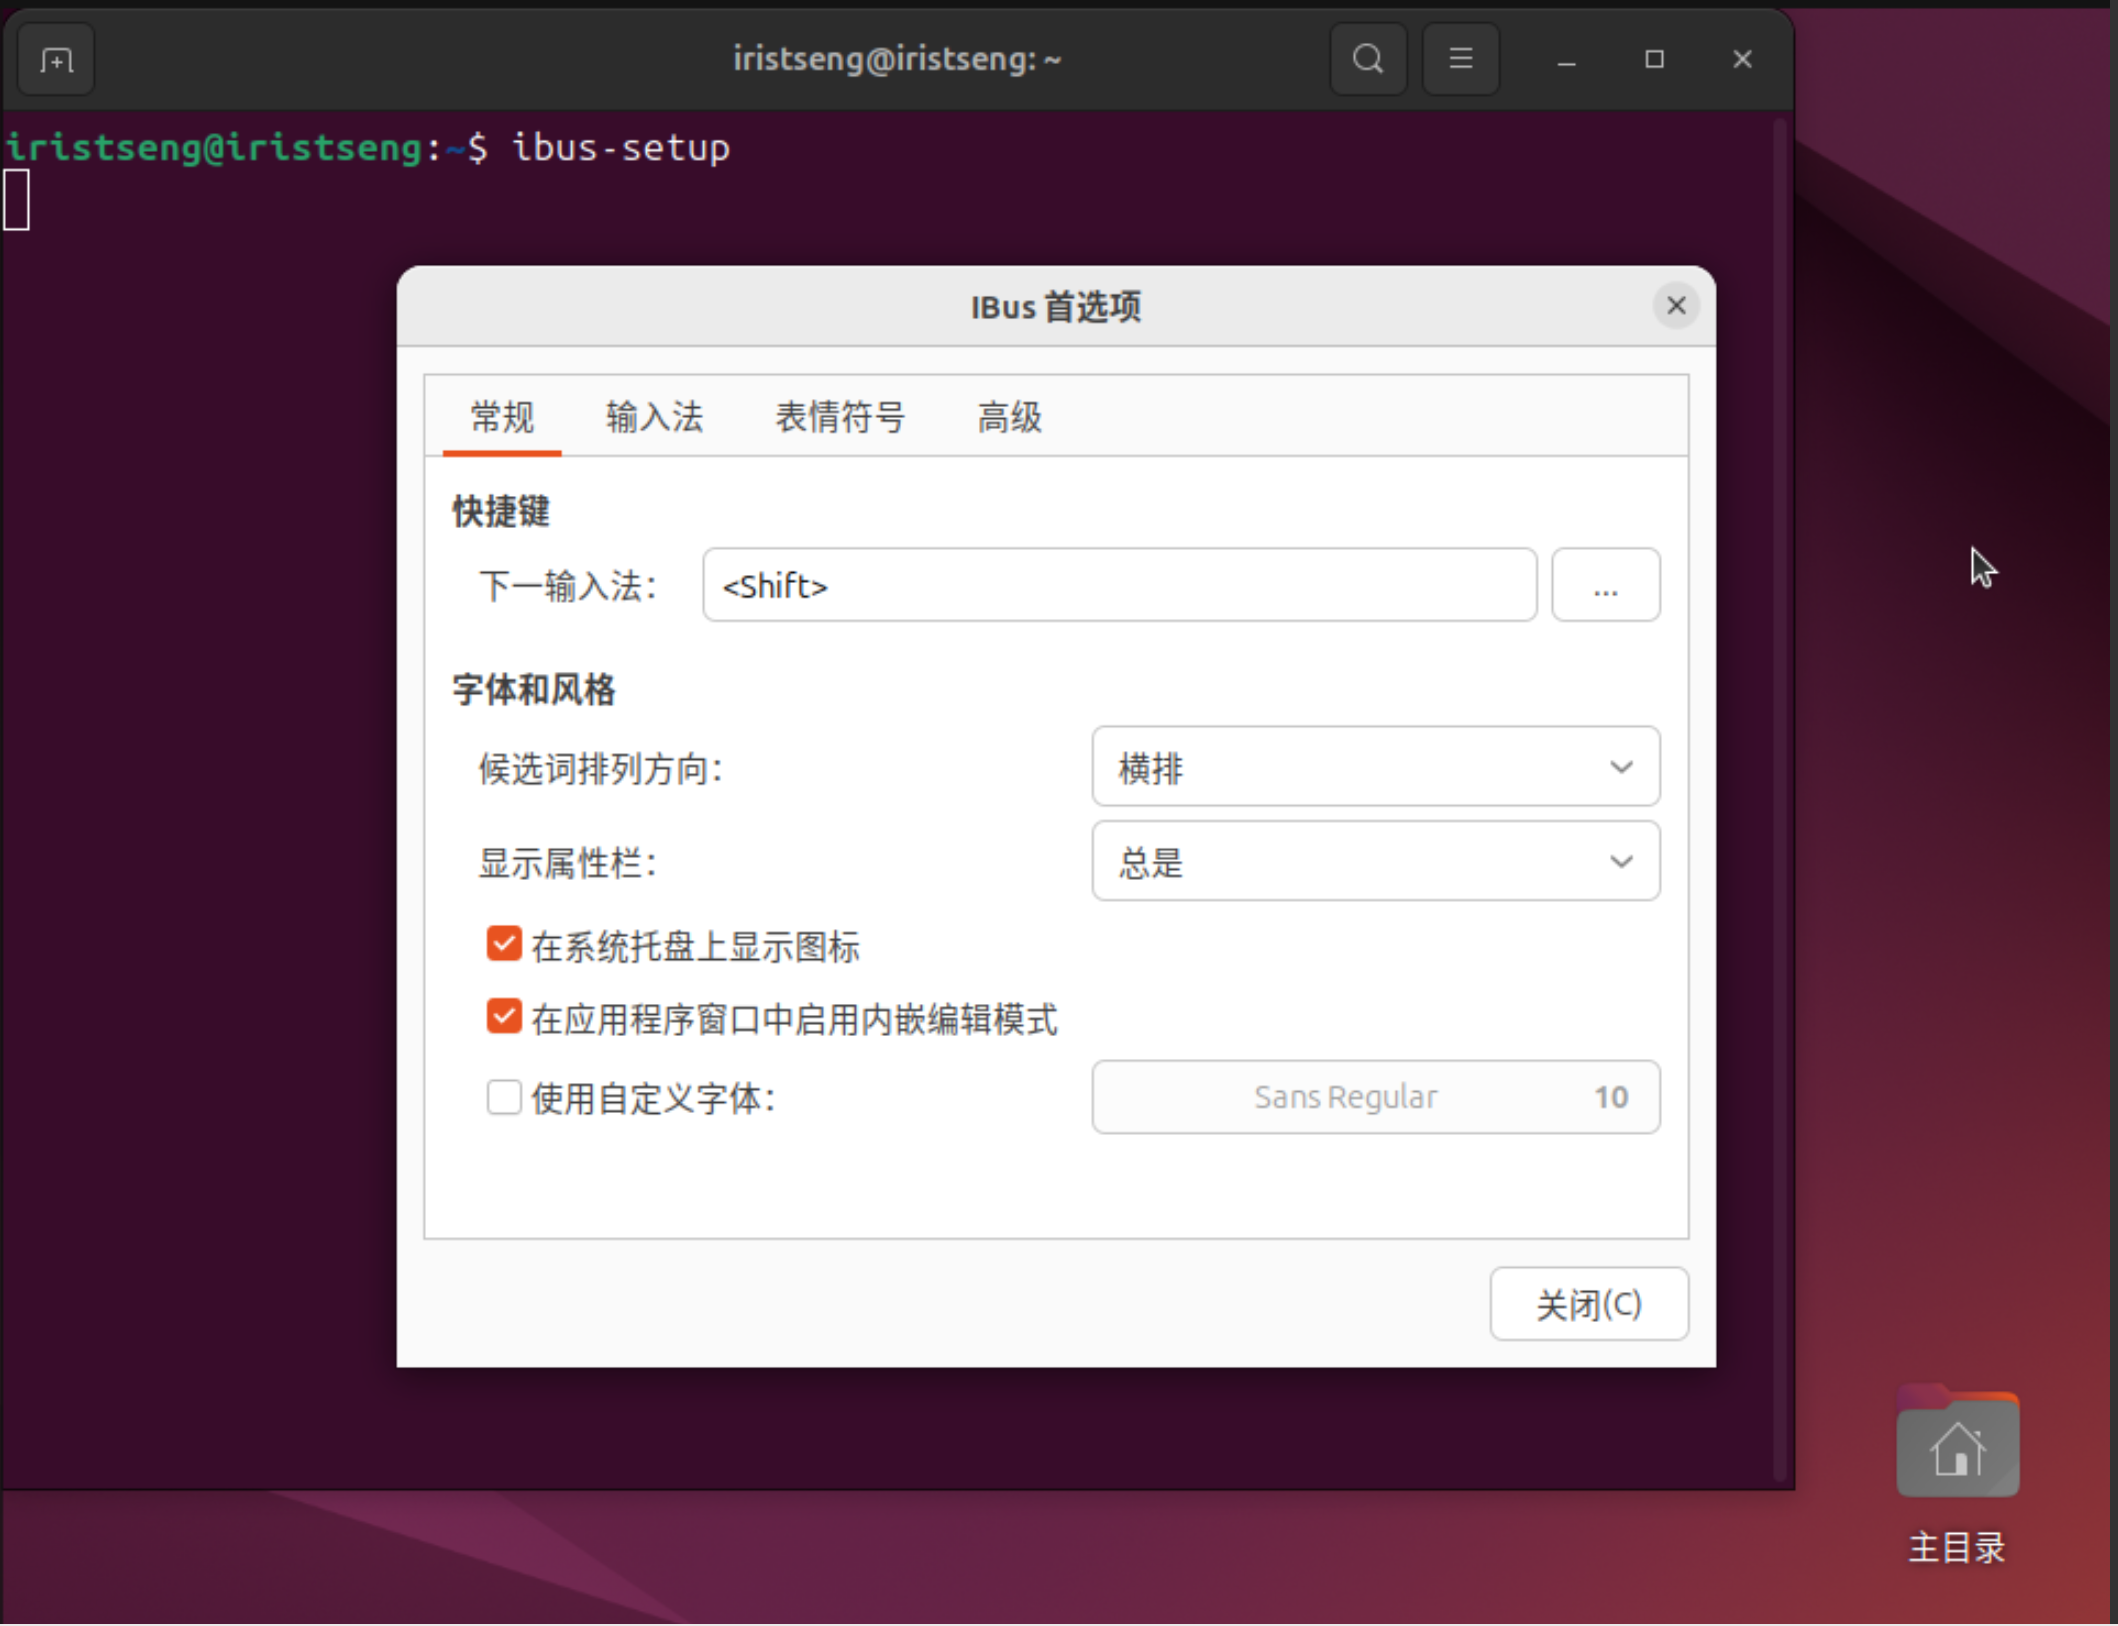The image size is (2118, 1626).
Task: Maximize the terminal window
Action: coord(1654,60)
